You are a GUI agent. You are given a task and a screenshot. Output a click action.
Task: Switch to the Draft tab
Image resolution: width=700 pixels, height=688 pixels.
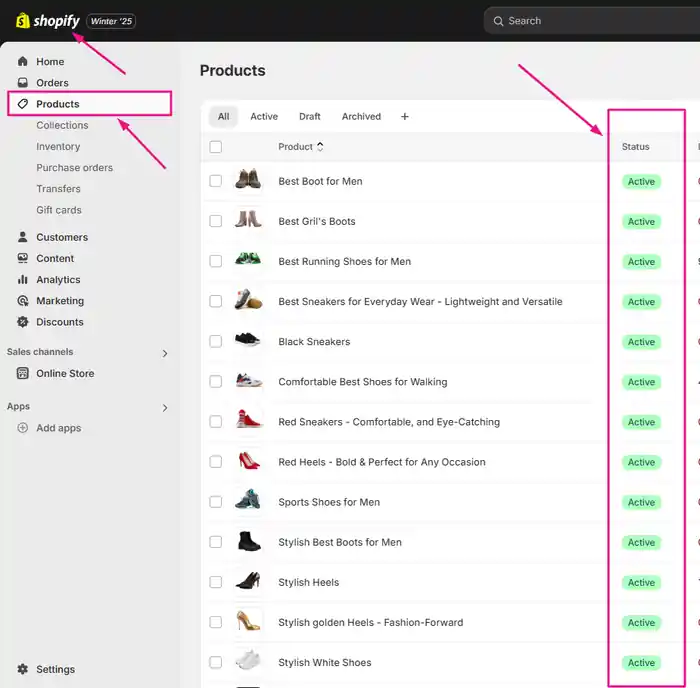(x=309, y=117)
